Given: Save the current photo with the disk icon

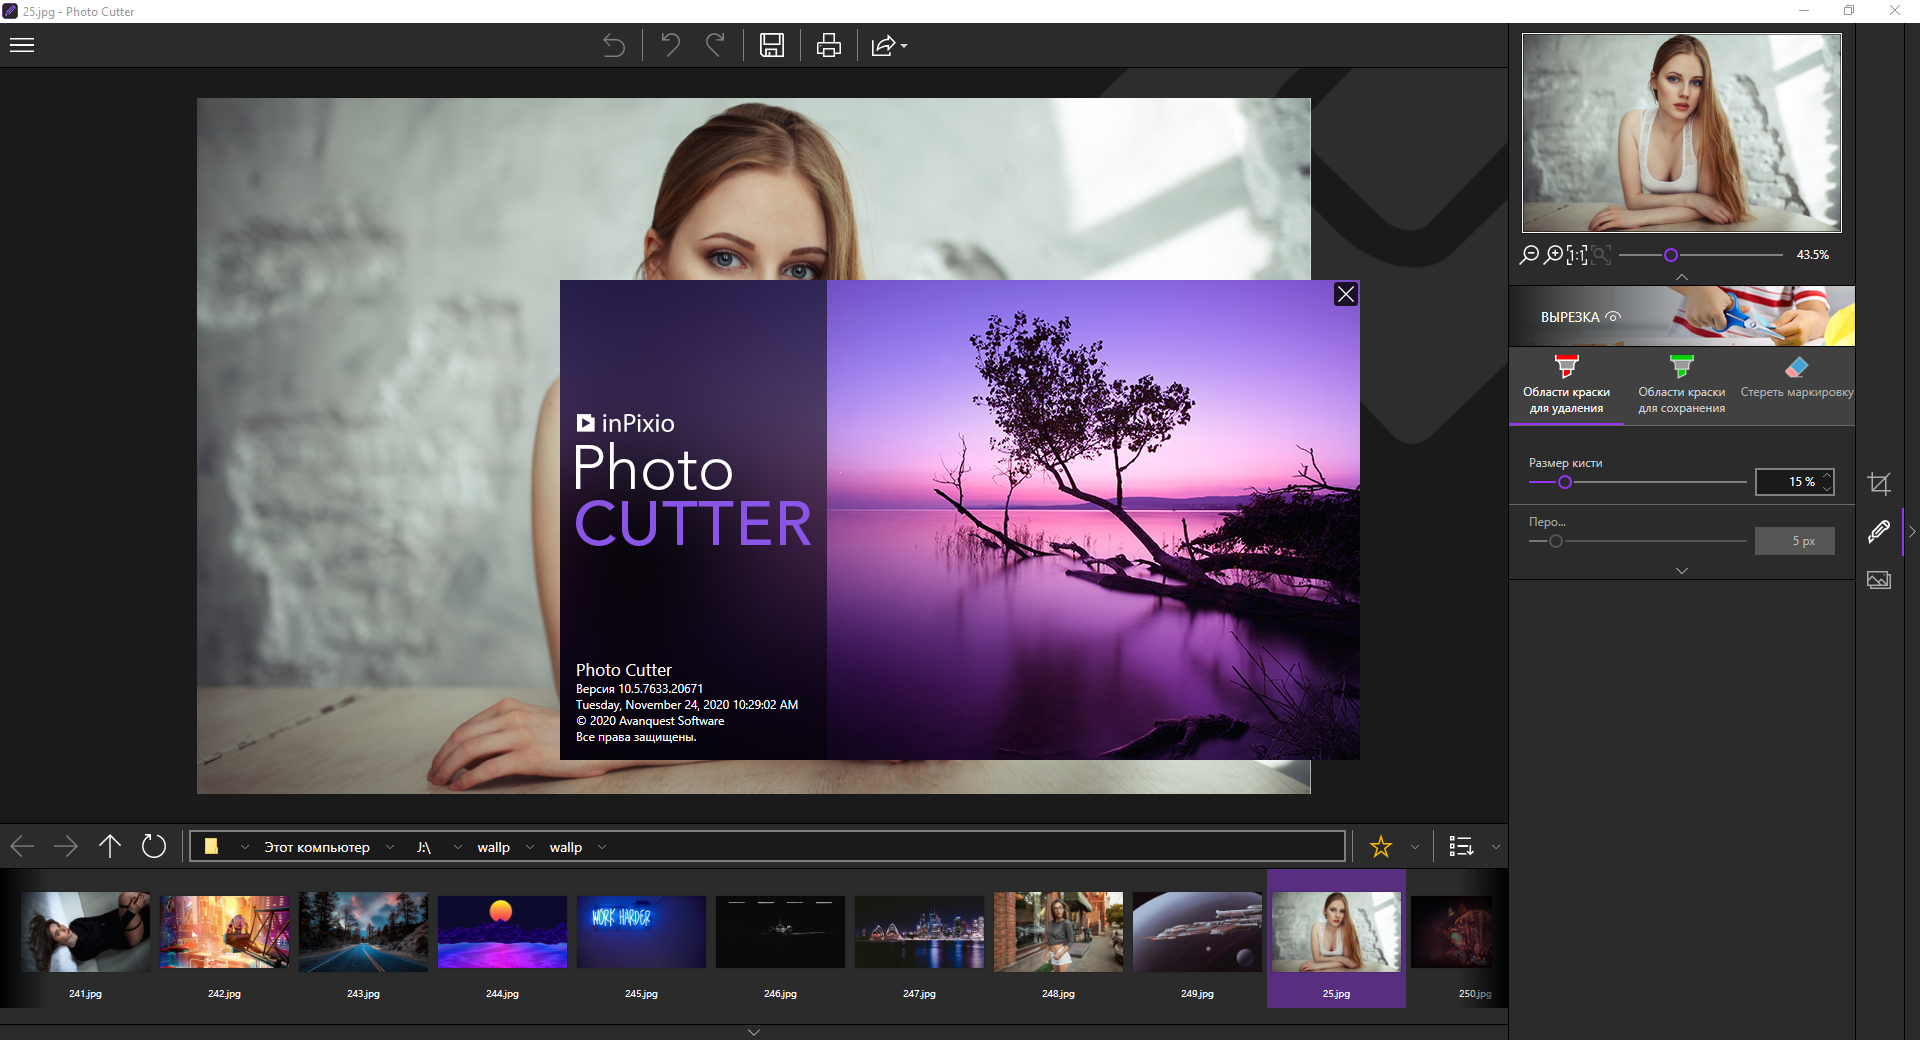Looking at the screenshot, I should click(x=771, y=45).
